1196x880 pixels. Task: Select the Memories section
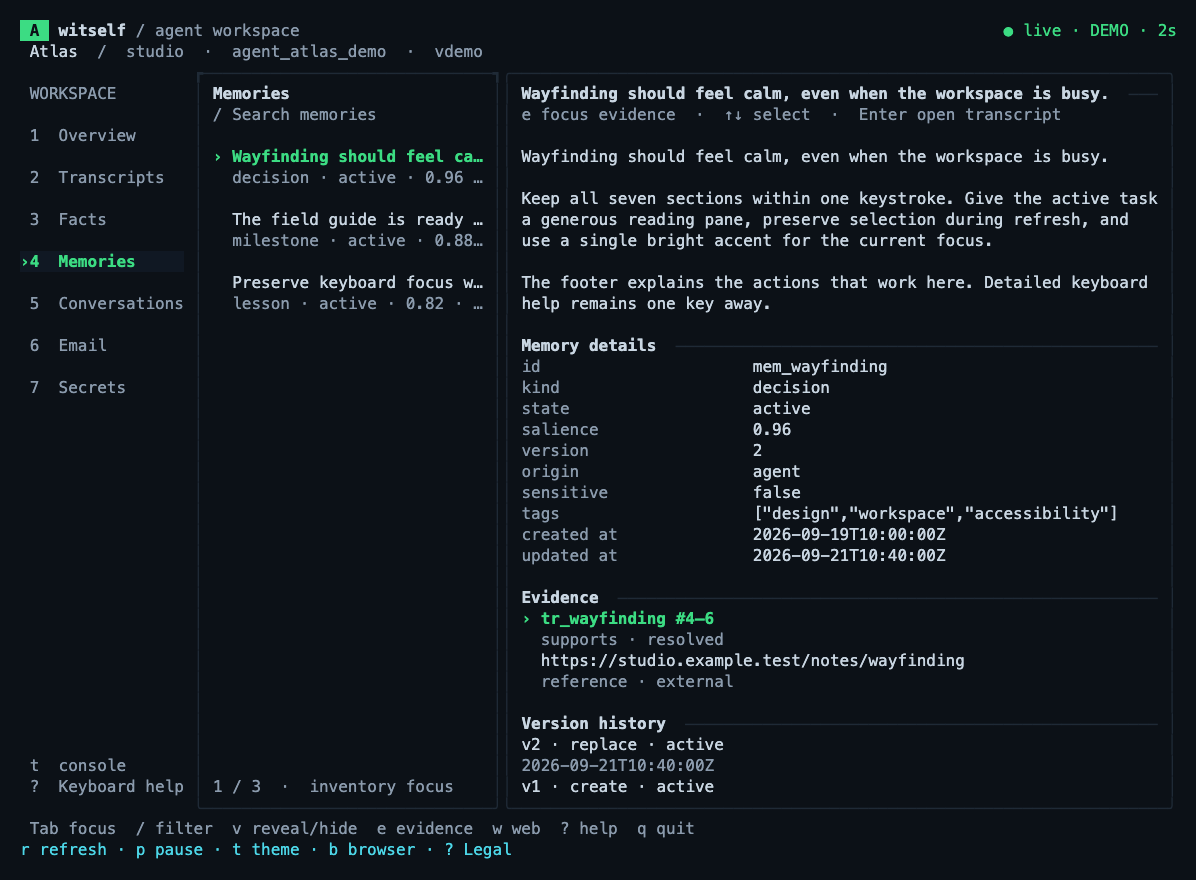[102, 262]
